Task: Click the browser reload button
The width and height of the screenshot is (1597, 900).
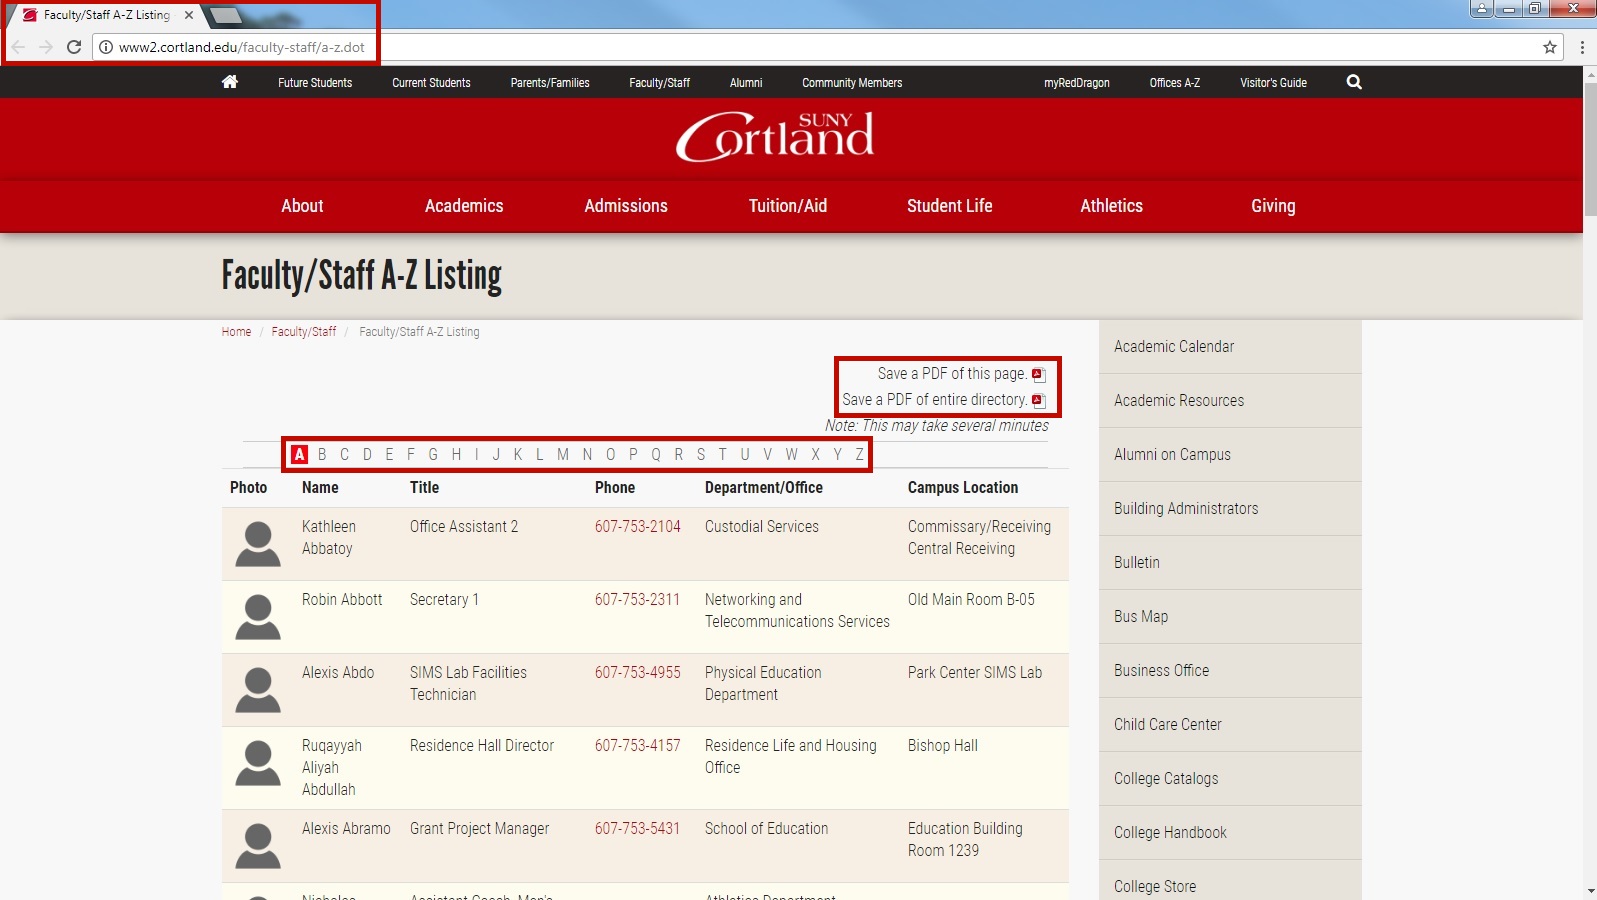Action: pyautogui.click(x=74, y=47)
